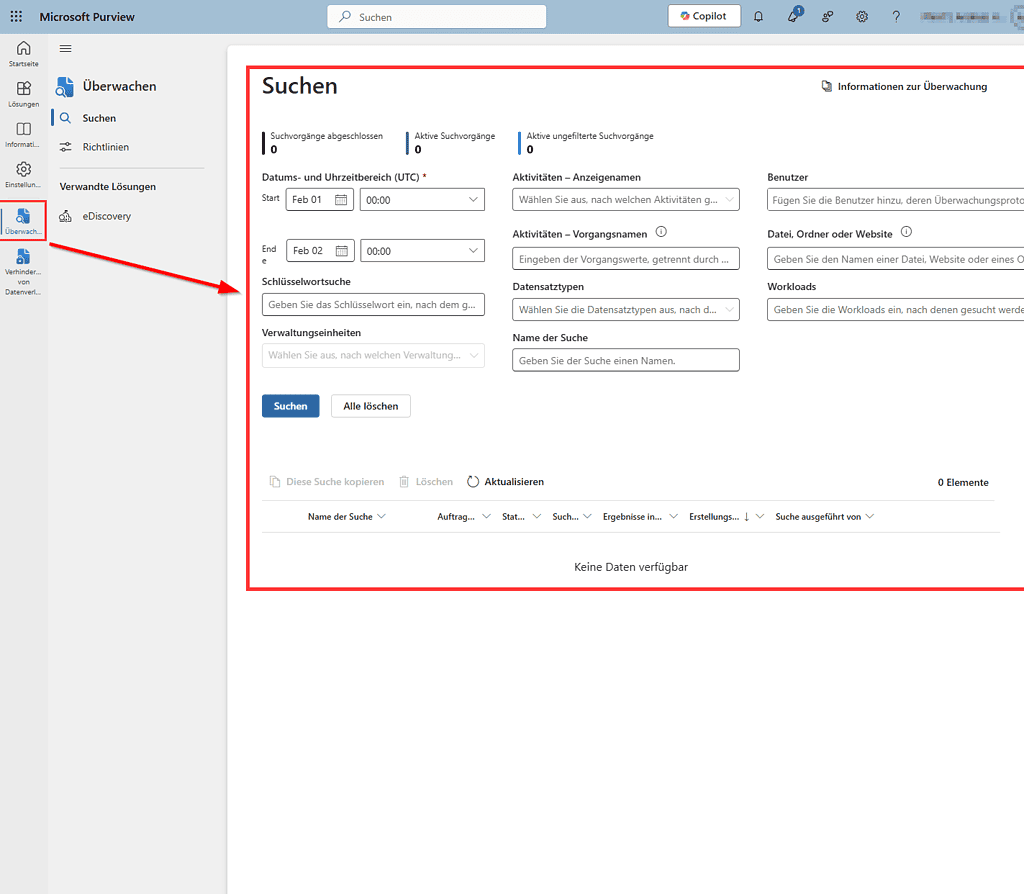1024x894 pixels.
Task: Collapse the navigation with the hamburger icon
Action: pos(65,48)
